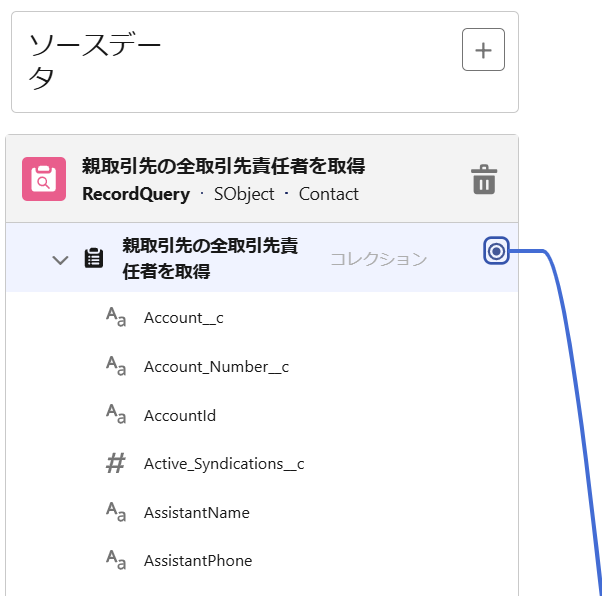Click the コレクション type label
Viewport: 602px width, 596px height.
[x=379, y=259]
